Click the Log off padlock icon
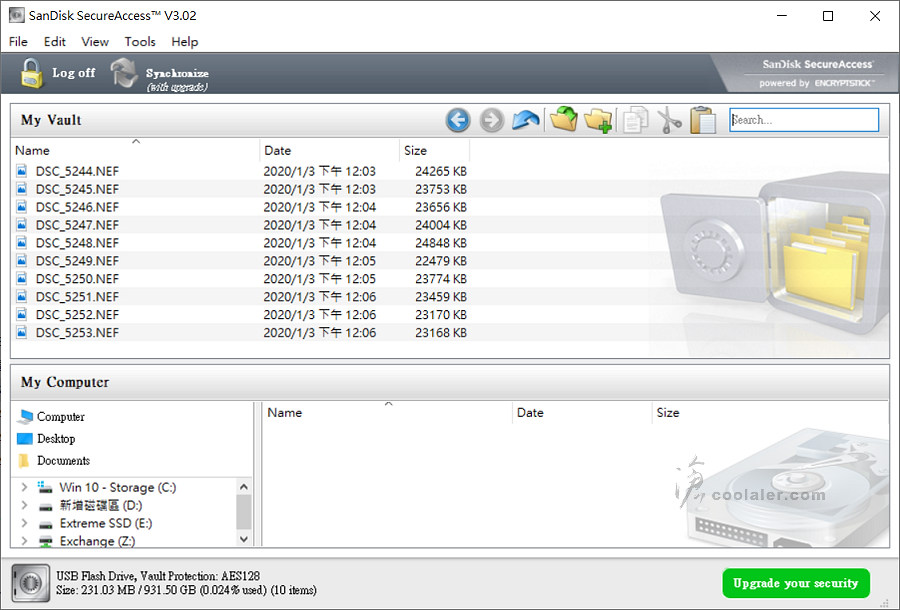Image resolution: width=900 pixels, height=610 pixels. point(33,73)
